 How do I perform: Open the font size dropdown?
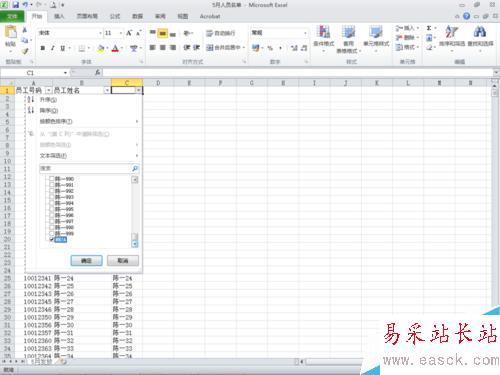point(121,33)
